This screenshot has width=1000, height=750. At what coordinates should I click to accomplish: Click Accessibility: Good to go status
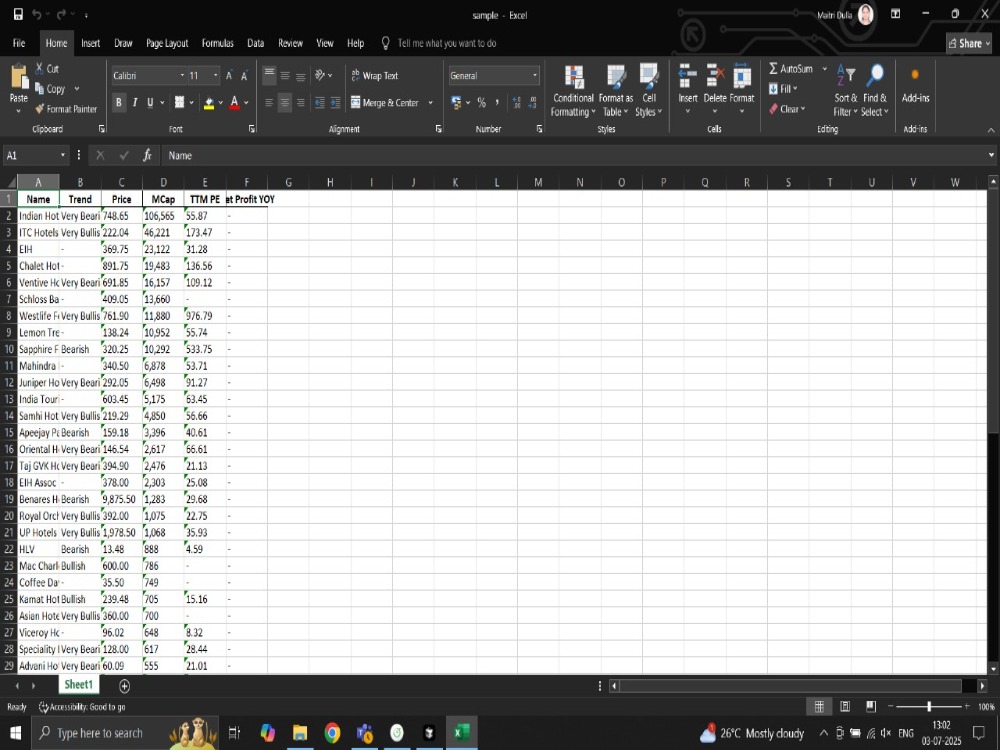(x=82, y=707)
